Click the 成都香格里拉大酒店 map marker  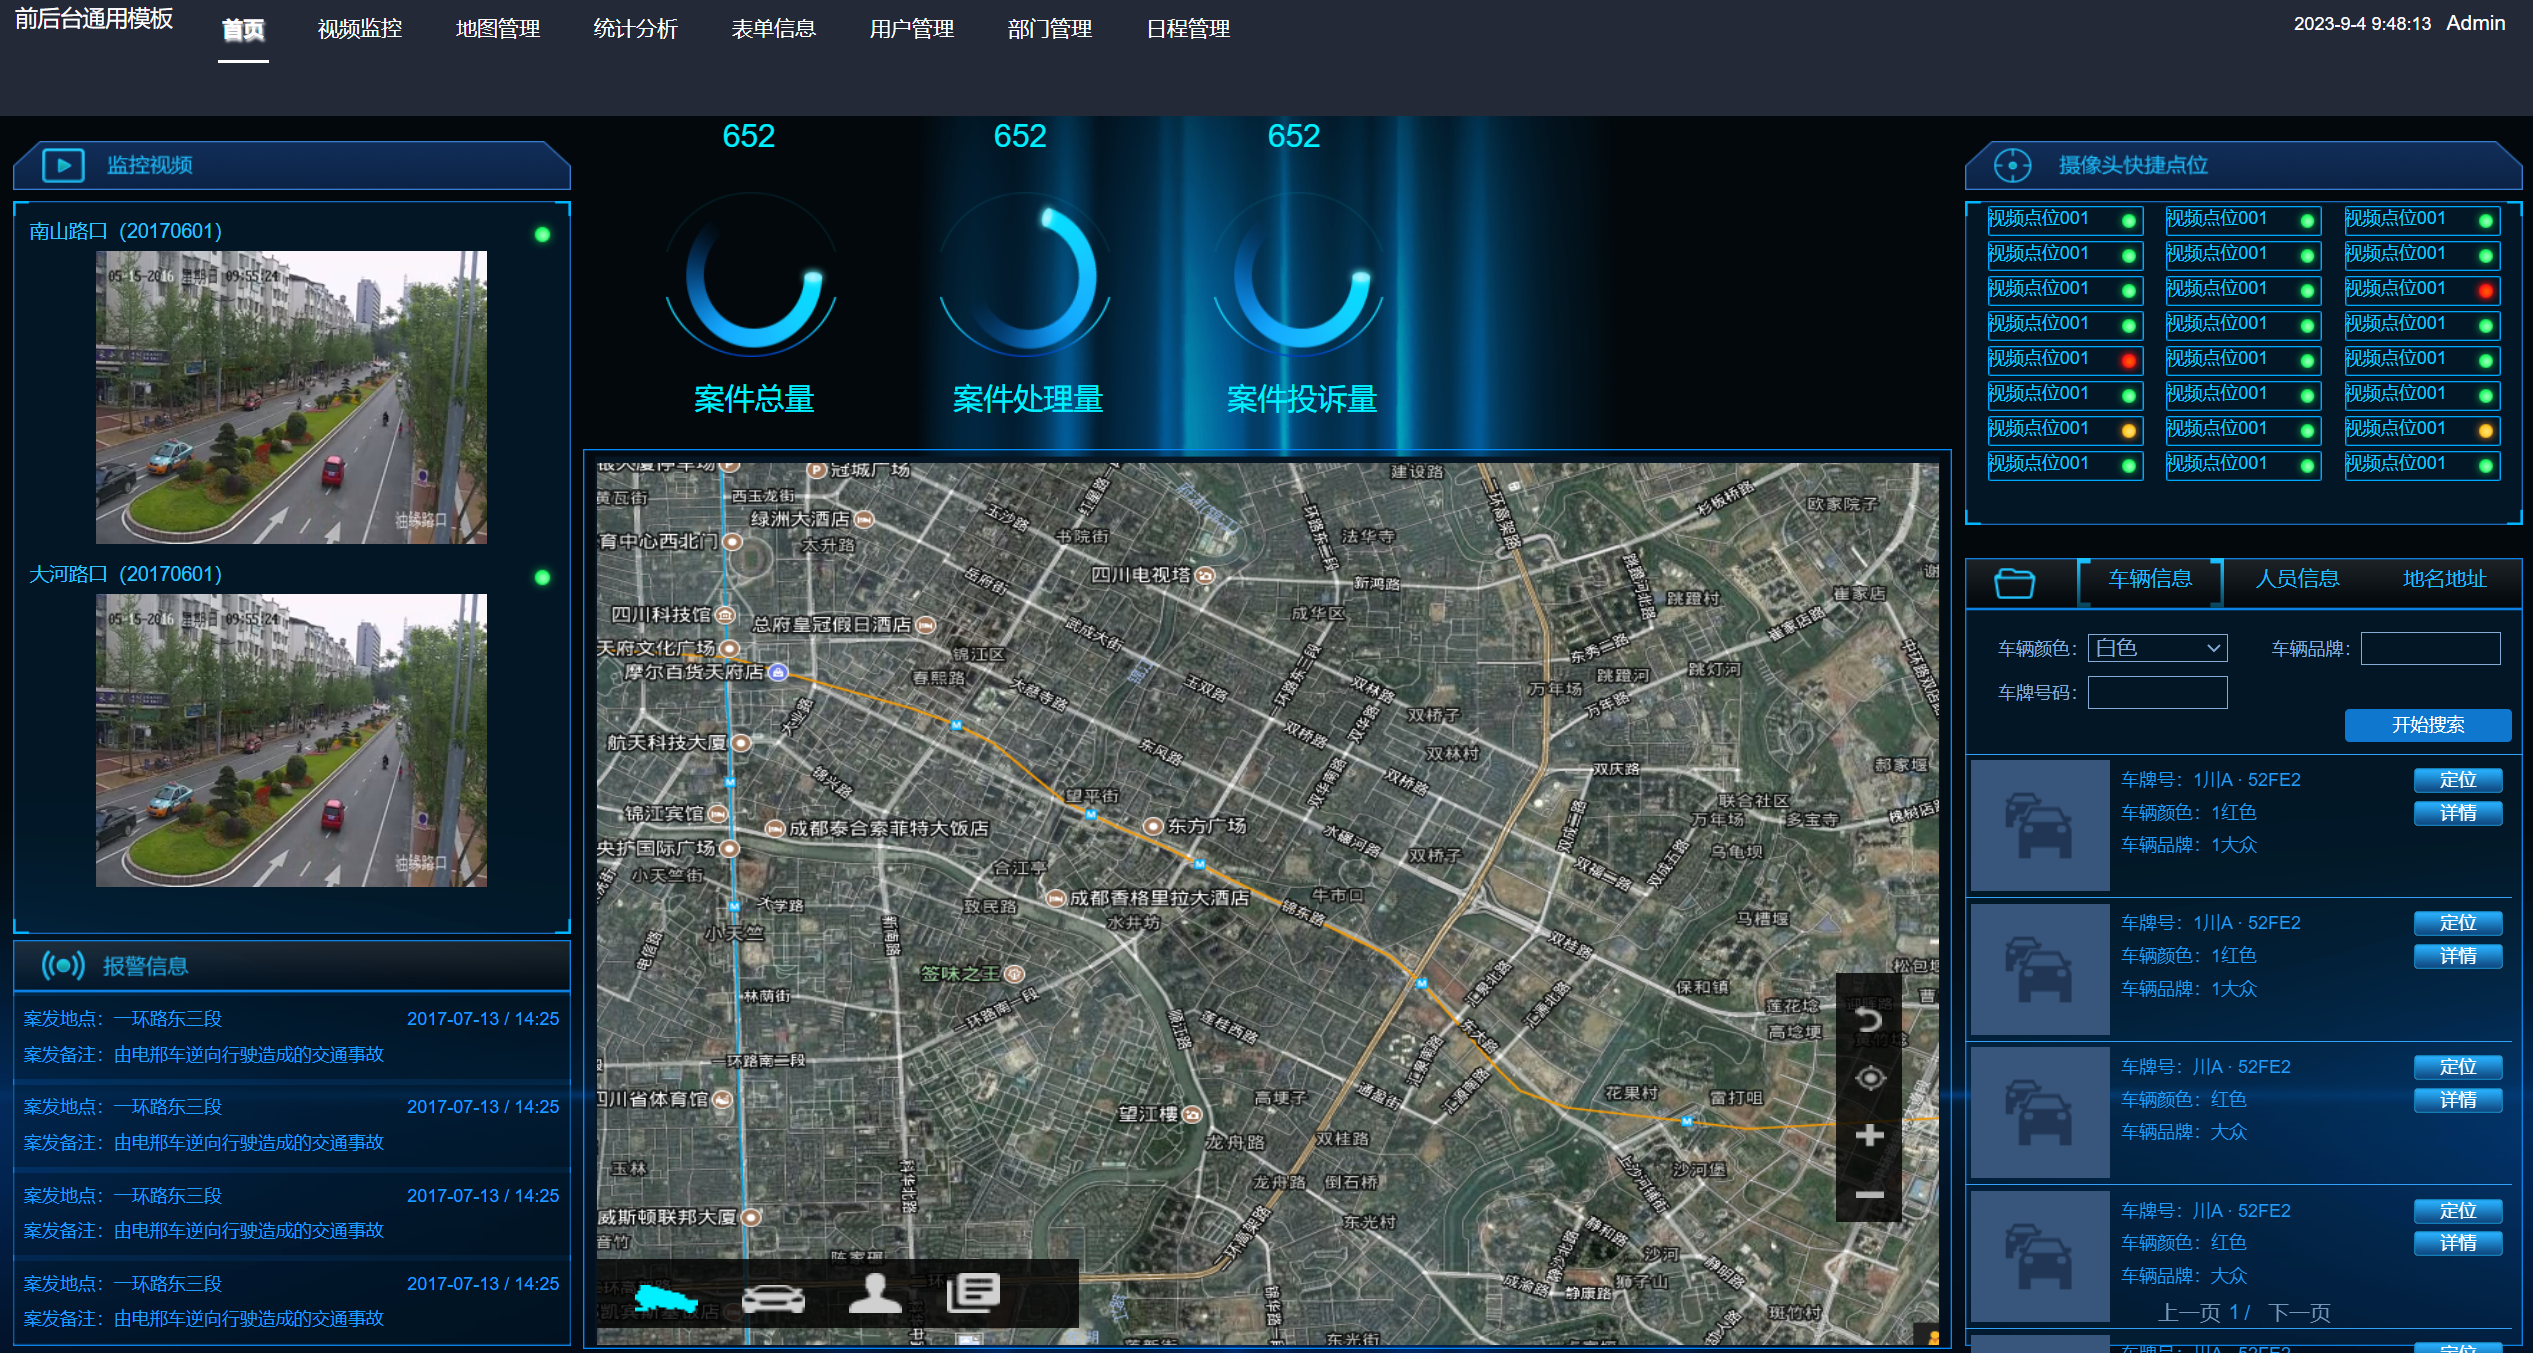(x=1055, y=898)
